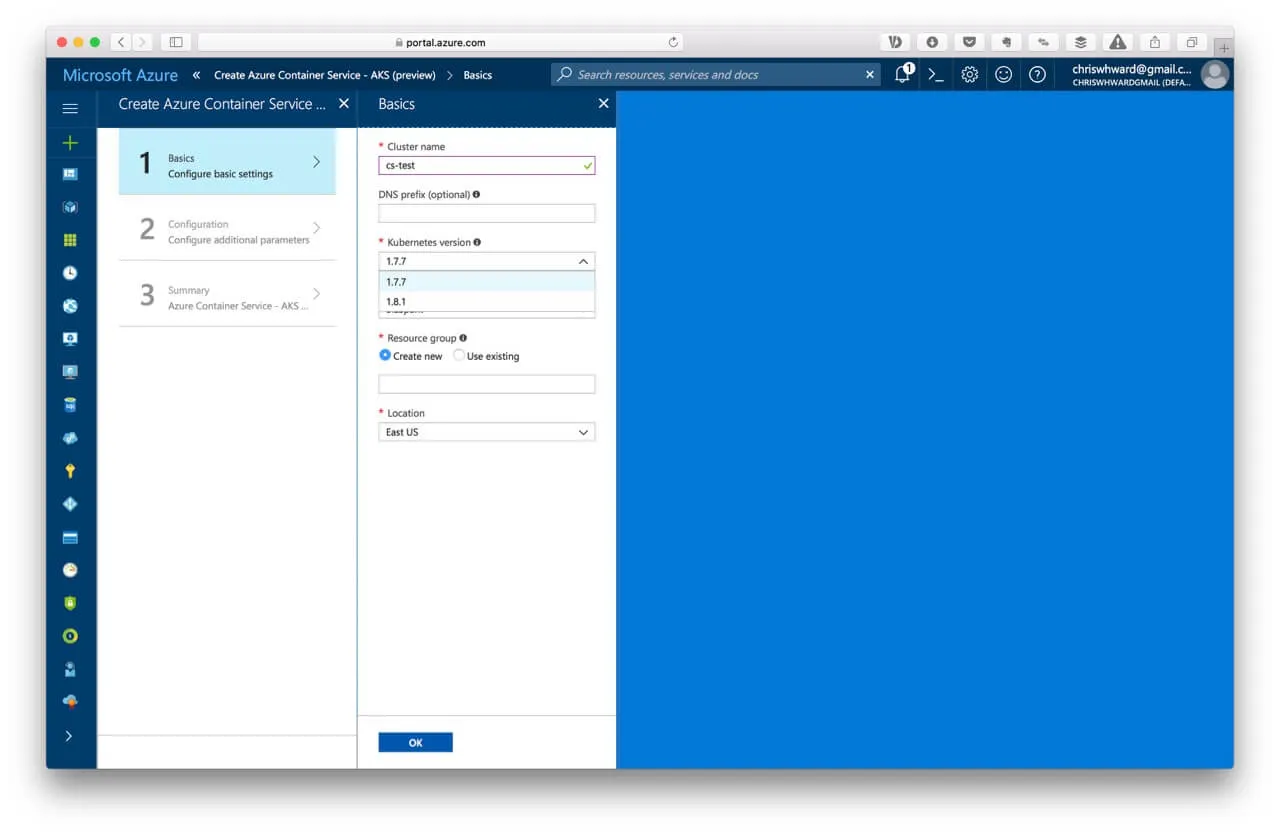Open SQL databases icon in sidebar
Viewport: 1280px width, 835px height.
[70, 405]
